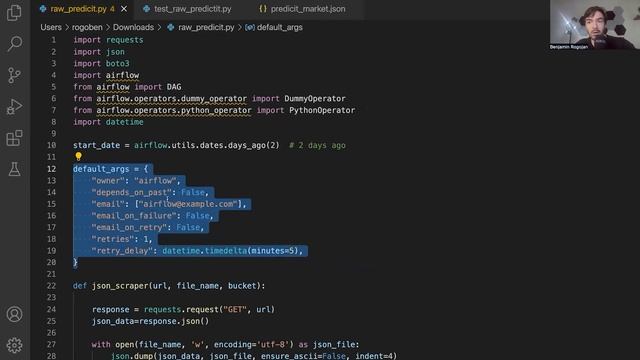This screenshot has height=360, width=640.
Task: Open the Explorer files icon in activity bar
Action: tap(14, 12)
